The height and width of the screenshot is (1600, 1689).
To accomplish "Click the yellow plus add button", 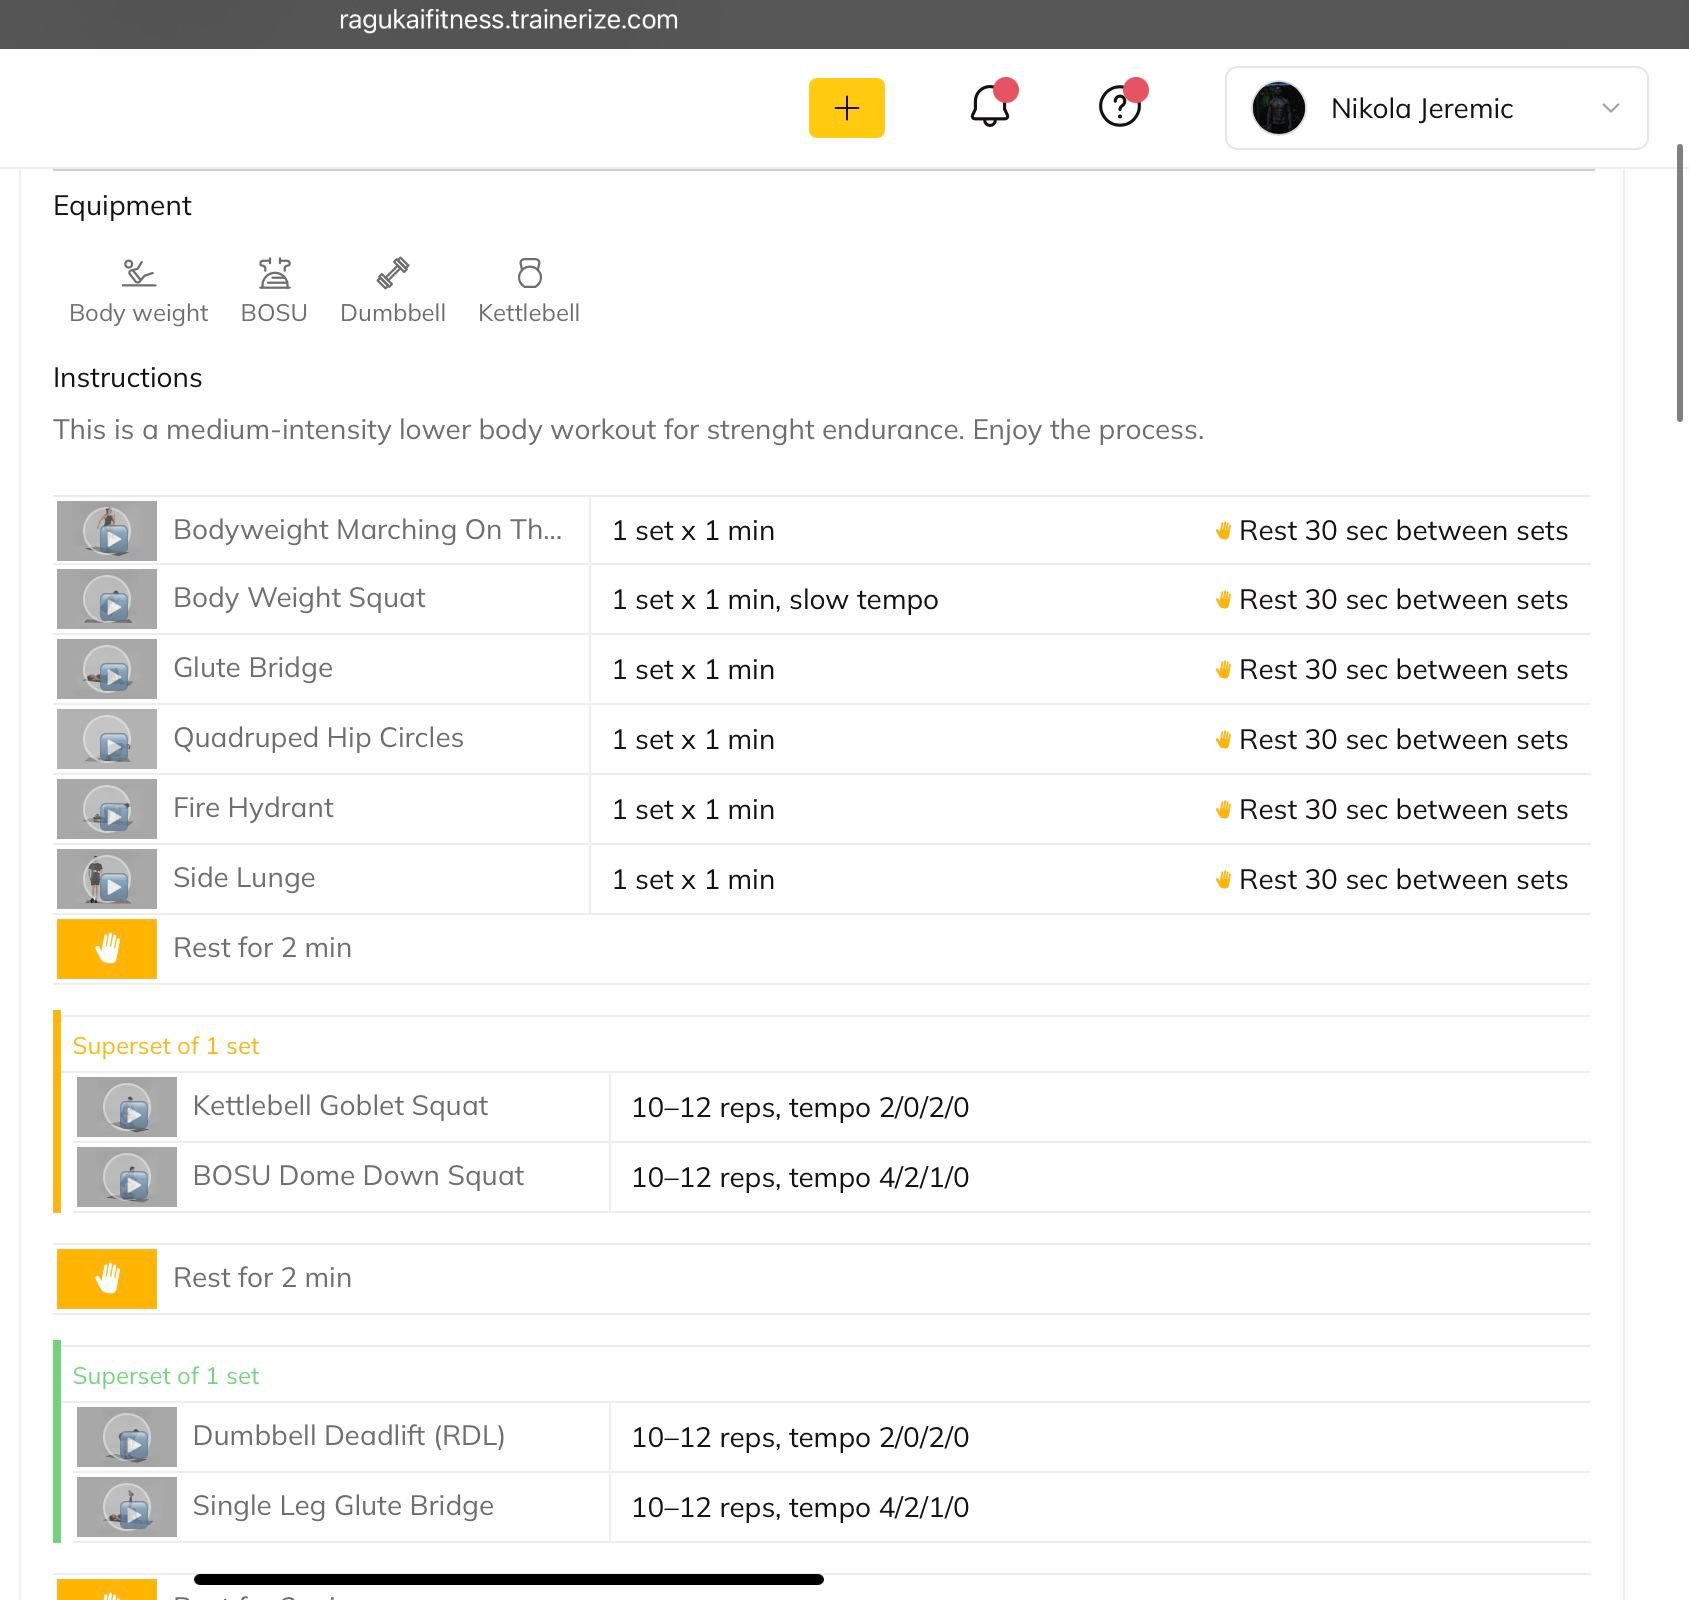I will (x=846, y=108).
